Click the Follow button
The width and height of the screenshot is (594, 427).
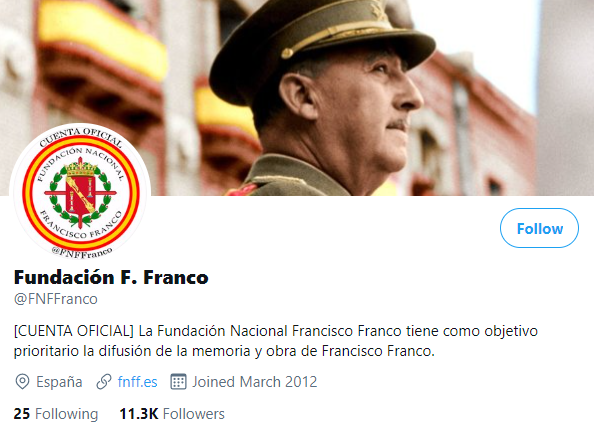[539, 228]
